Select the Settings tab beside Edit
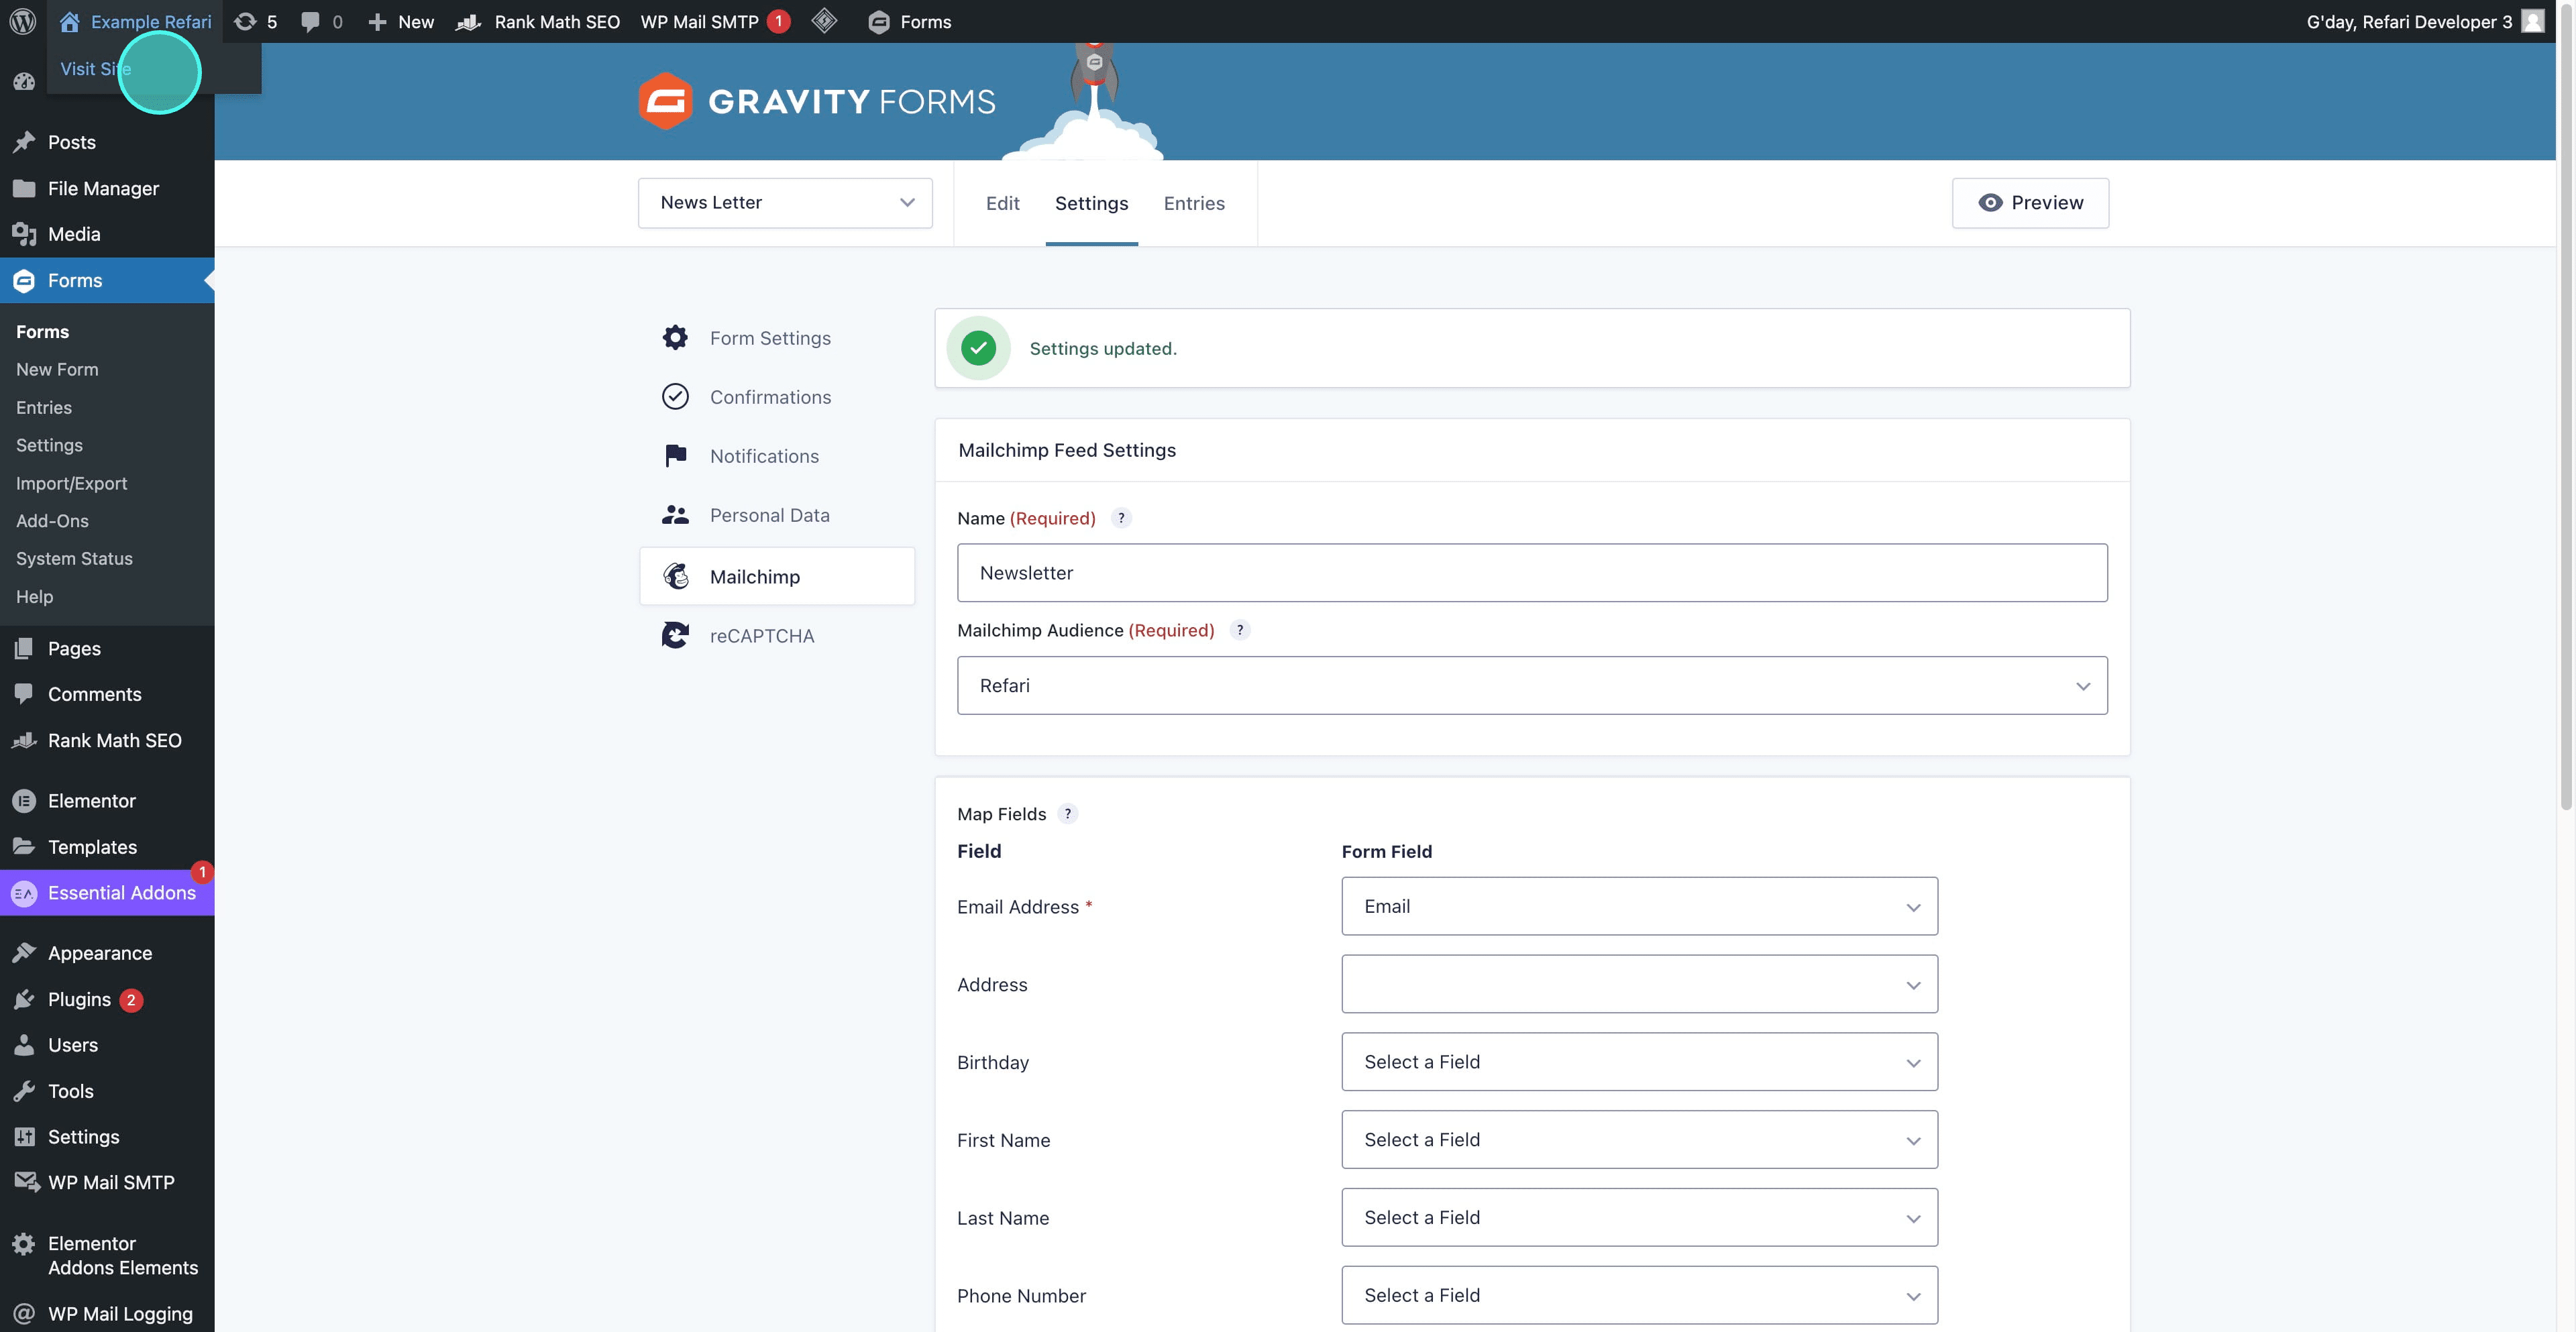Screen dimensions: 2576x1332 (x=1092, y=203)
